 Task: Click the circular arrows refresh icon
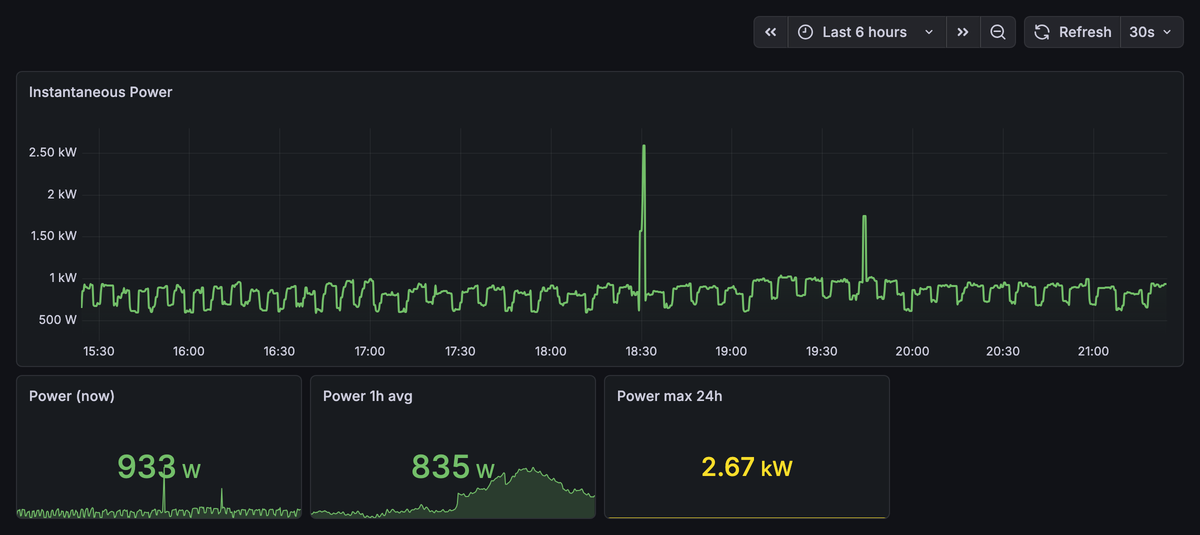click(x=1042, y=32)
